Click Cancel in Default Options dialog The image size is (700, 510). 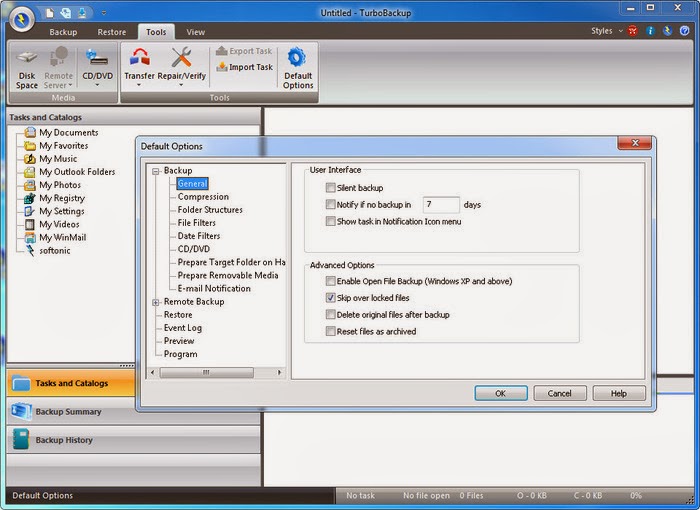559,393
